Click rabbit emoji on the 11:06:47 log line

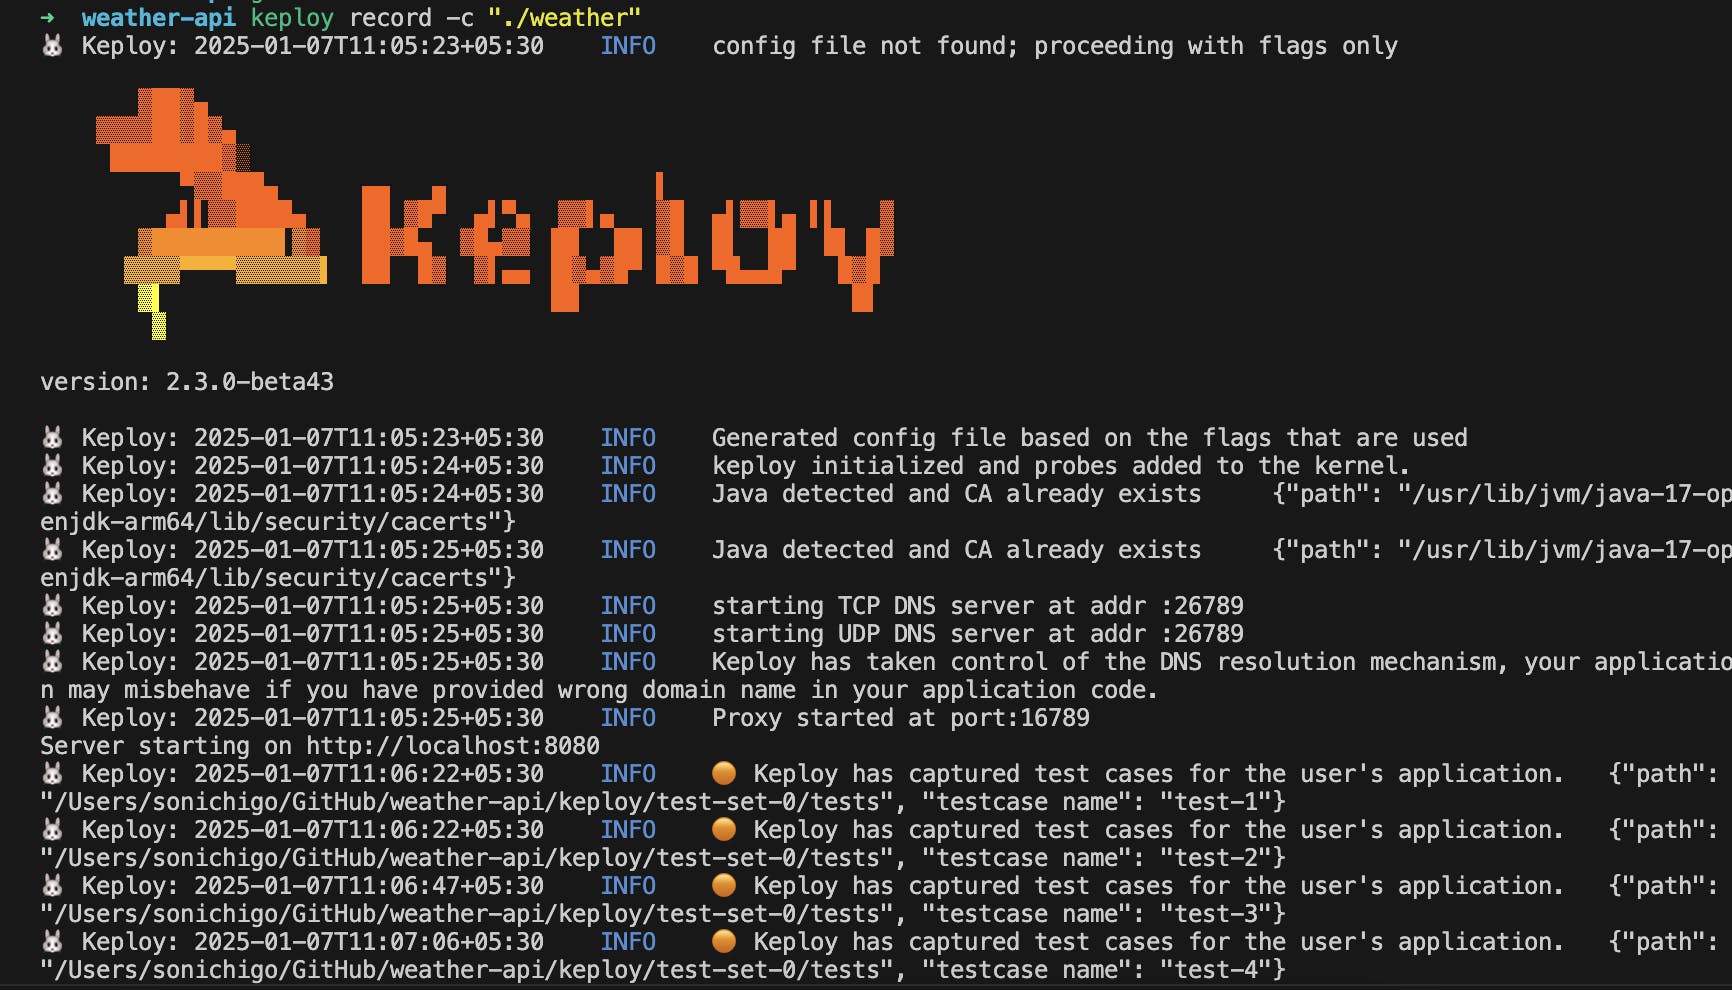tap(52, 886)
